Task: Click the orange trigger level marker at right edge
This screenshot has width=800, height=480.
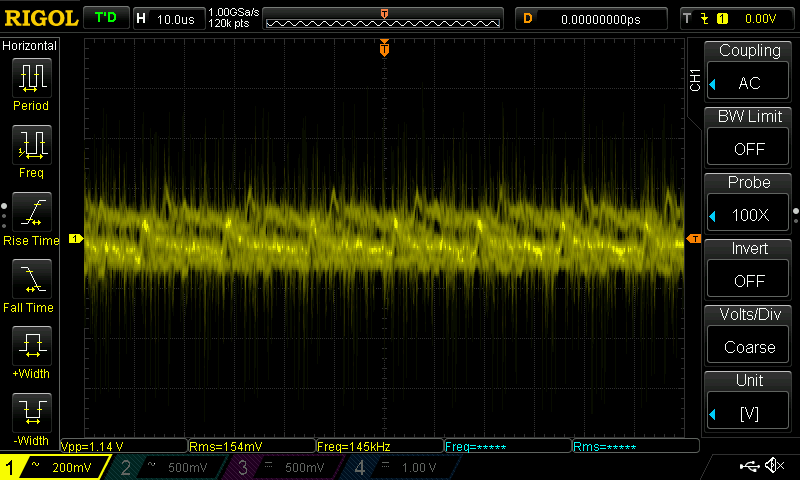Action: [694, 238]
